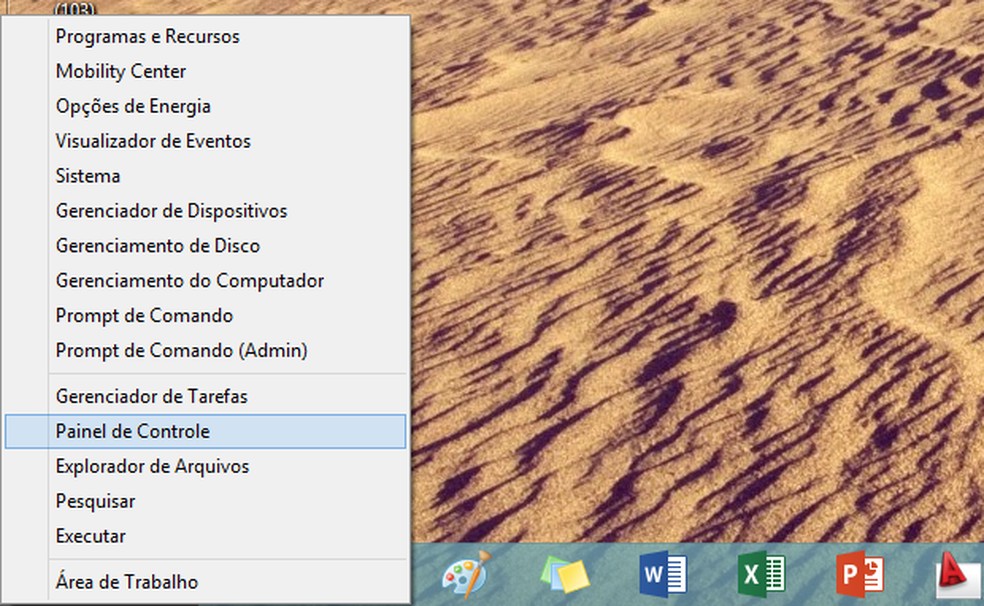Open Microsoft Word from taskbar

663,574
